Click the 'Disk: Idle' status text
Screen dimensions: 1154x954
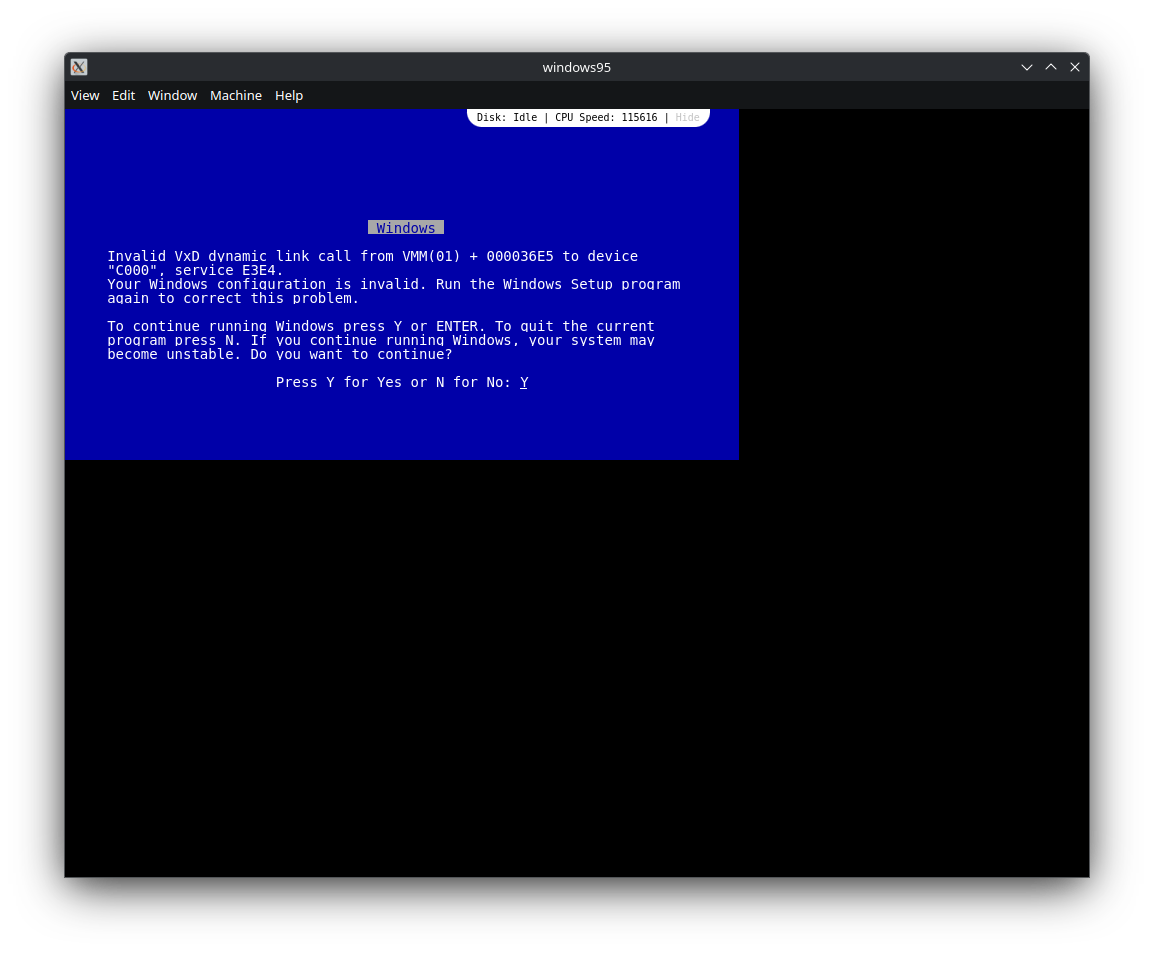(506, 117)
